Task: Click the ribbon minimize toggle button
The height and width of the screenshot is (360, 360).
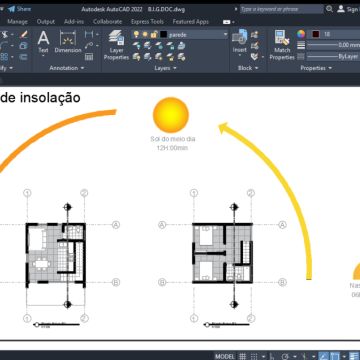Action: (x=226, y=22)
